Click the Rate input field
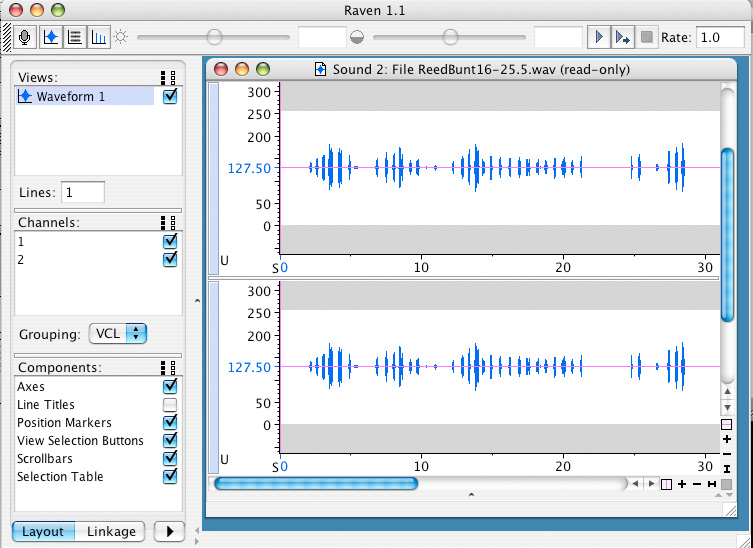The width and height of the screenshot is (753, 548). 720,37
